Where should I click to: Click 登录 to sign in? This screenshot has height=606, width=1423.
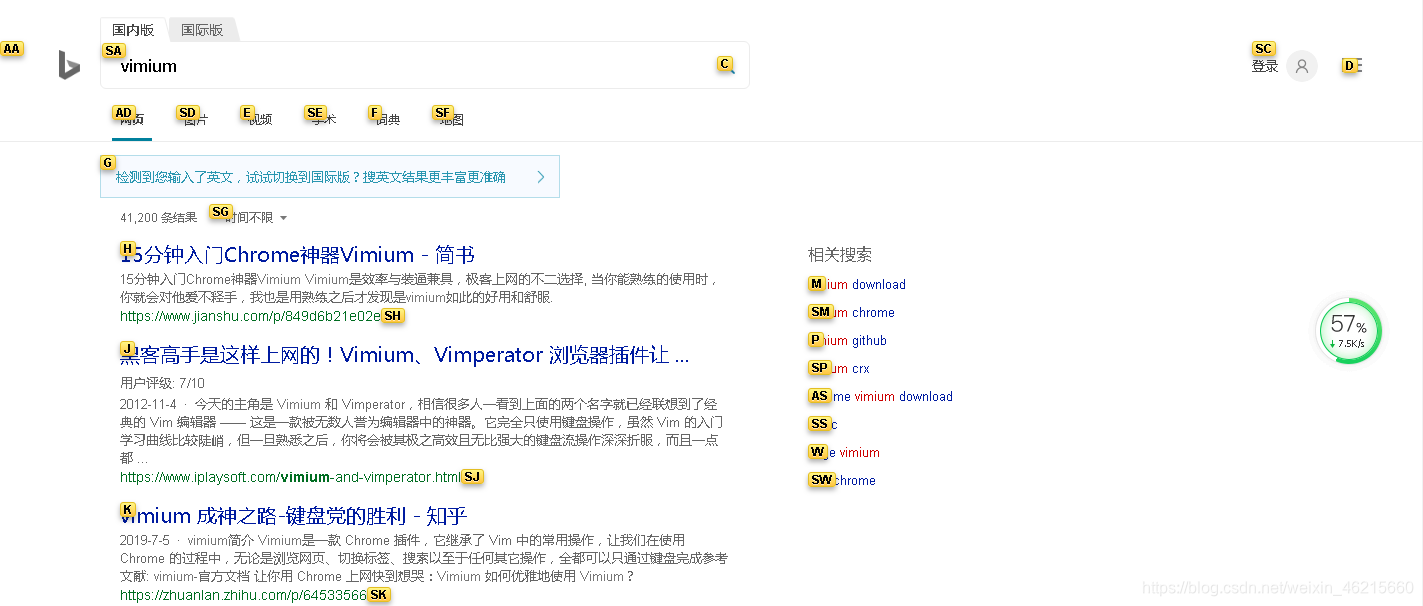tap(1265, 66)
